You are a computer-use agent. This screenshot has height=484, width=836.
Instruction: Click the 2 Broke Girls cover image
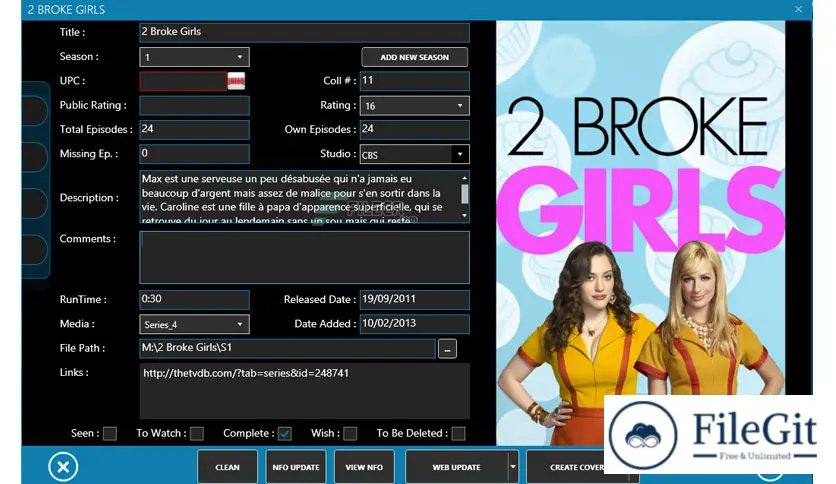click(640, 233)
